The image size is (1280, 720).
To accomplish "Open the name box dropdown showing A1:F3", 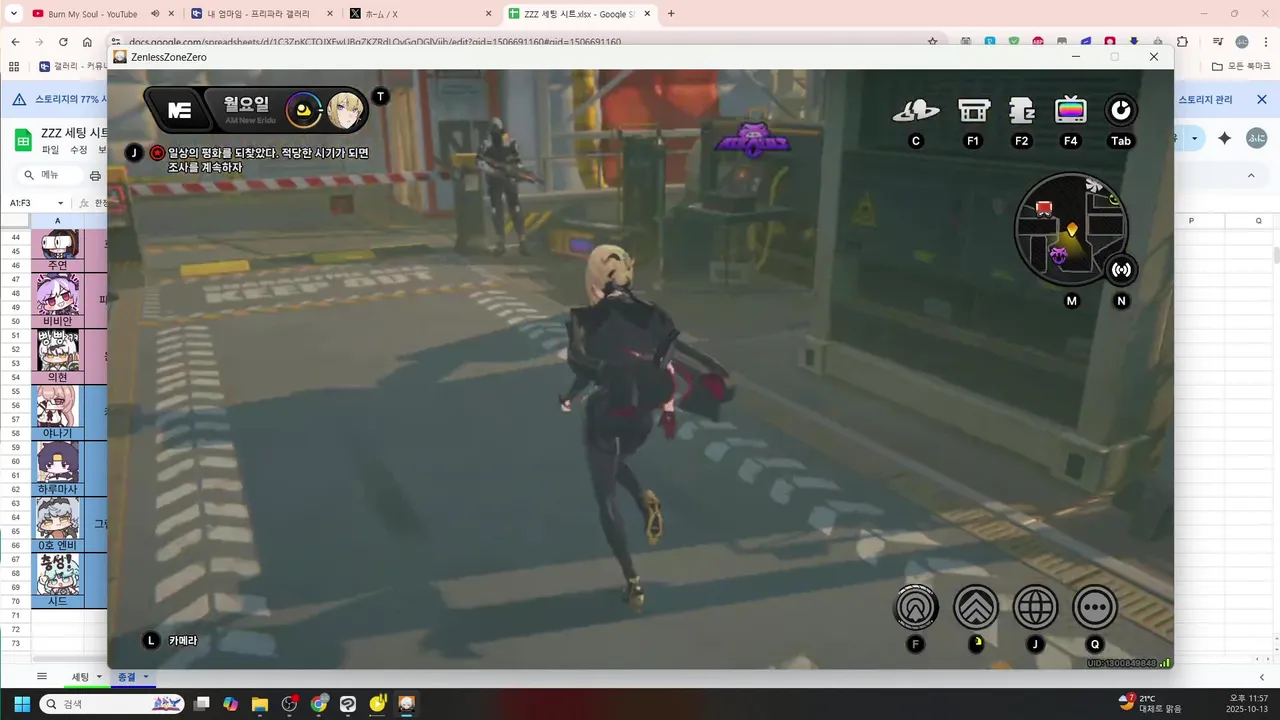I will 60,203.
